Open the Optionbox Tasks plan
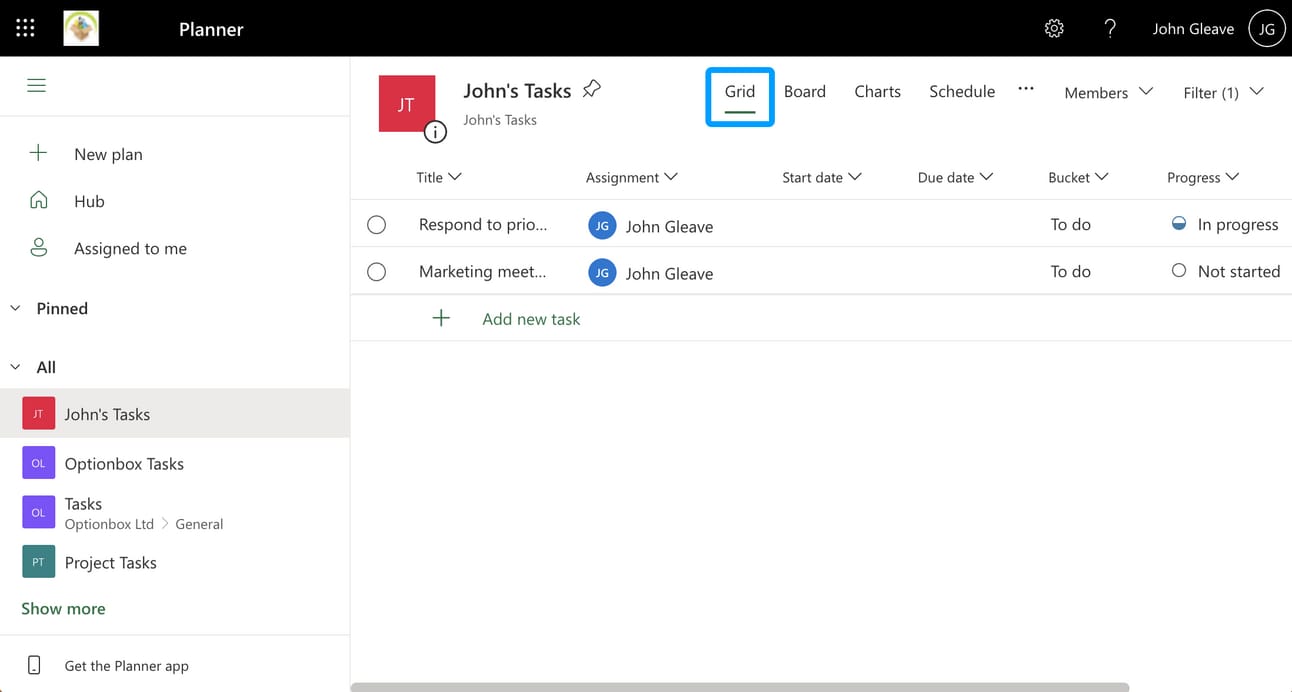 coord(124,463)
